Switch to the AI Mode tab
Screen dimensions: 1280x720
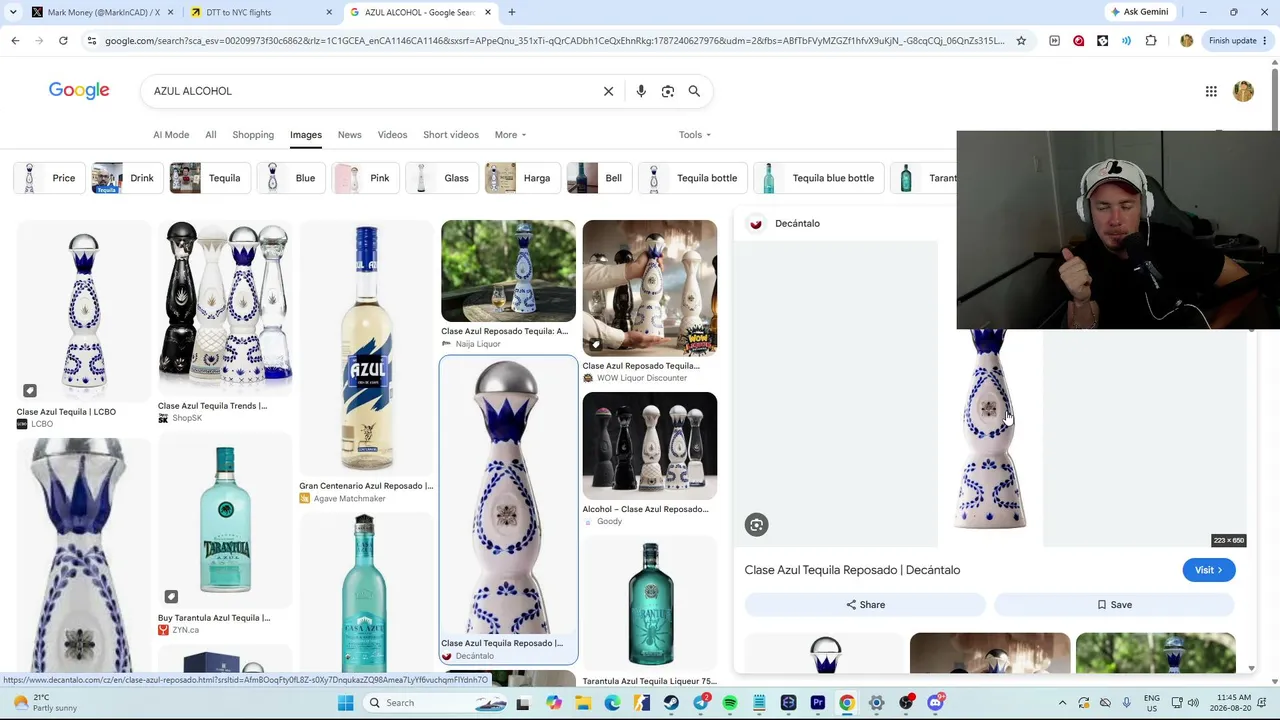tap(171, 135)
